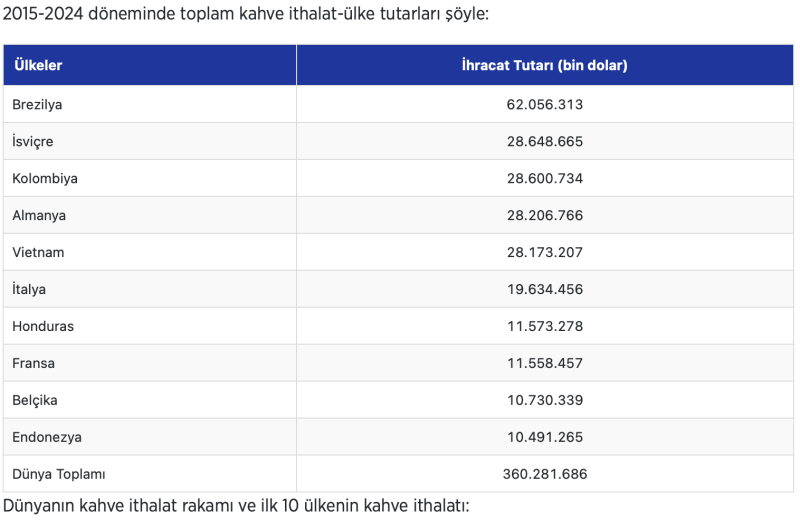Click the Ülkeler column header
Screen dimensions: 800x530
pos(38,65)
